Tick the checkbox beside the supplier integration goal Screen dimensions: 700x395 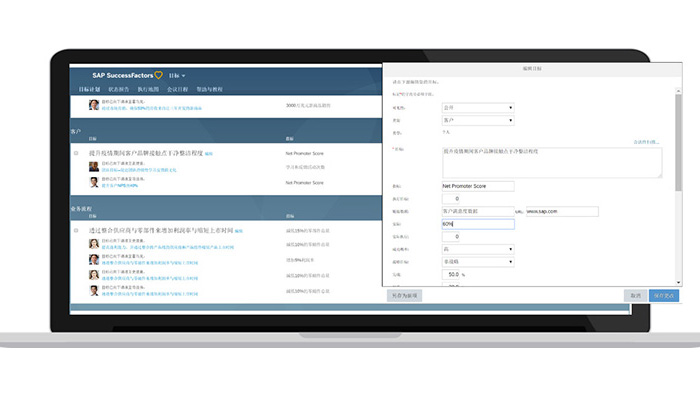76,230
